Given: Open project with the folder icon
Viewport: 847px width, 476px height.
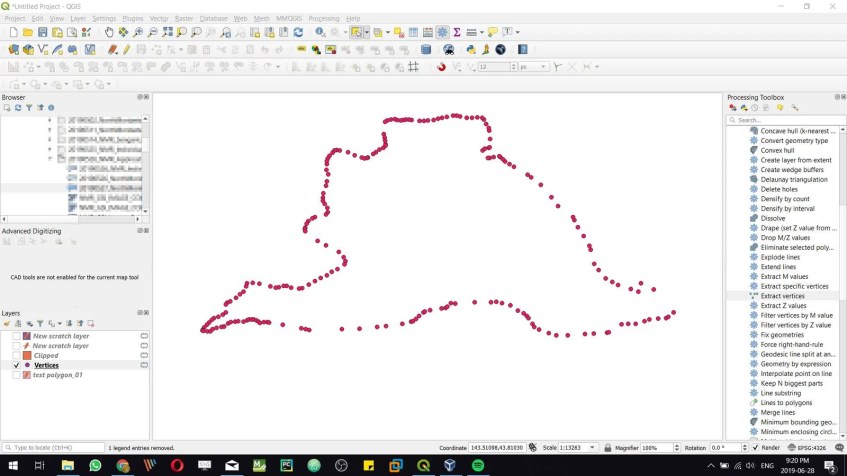Looking at the screenshot, I should point(28,32).
